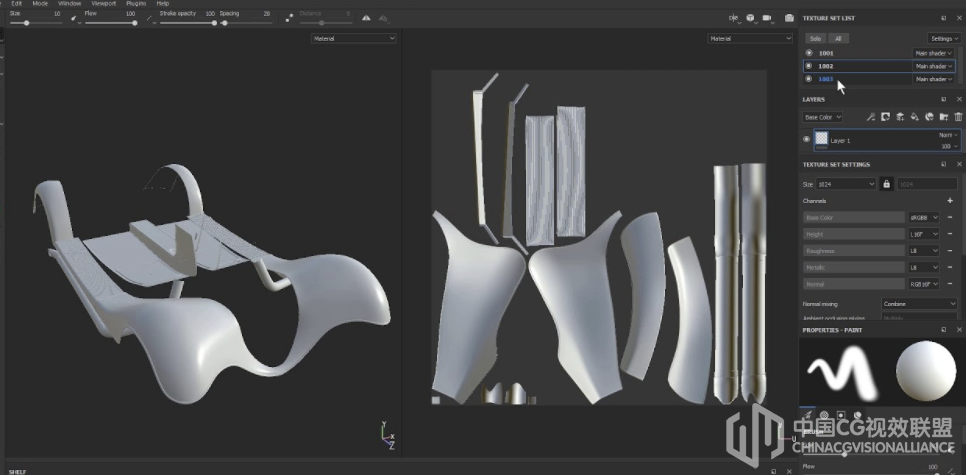
Task: Open Texture Set List Settings dropdown
Action: coord(944,38)
